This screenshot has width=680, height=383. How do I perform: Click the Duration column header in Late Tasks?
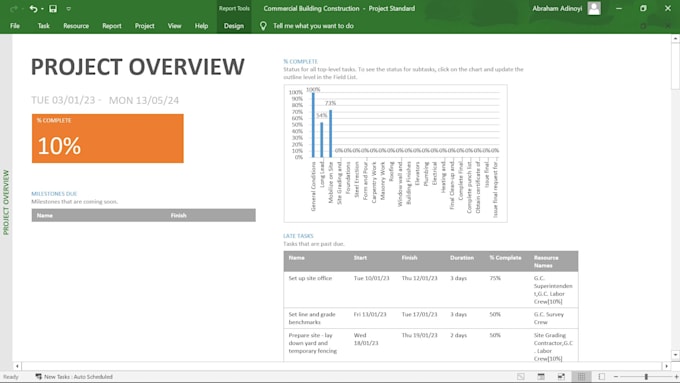(462, 258)
